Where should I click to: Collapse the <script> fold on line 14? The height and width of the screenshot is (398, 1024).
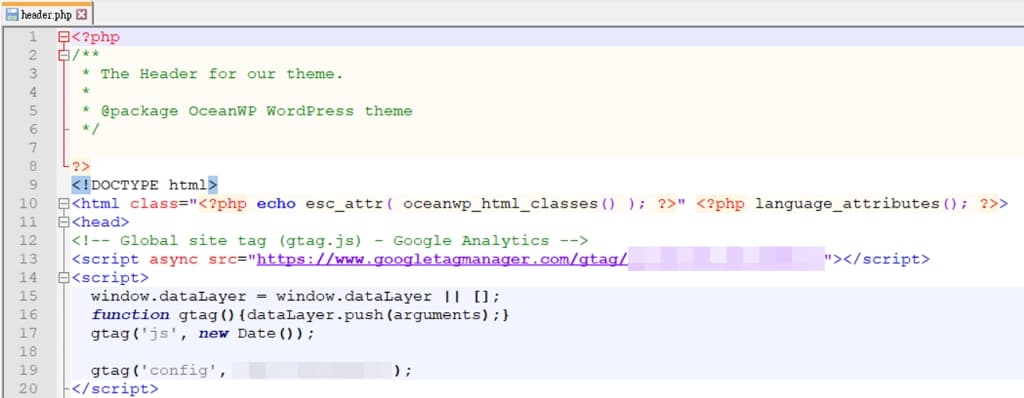63,278
